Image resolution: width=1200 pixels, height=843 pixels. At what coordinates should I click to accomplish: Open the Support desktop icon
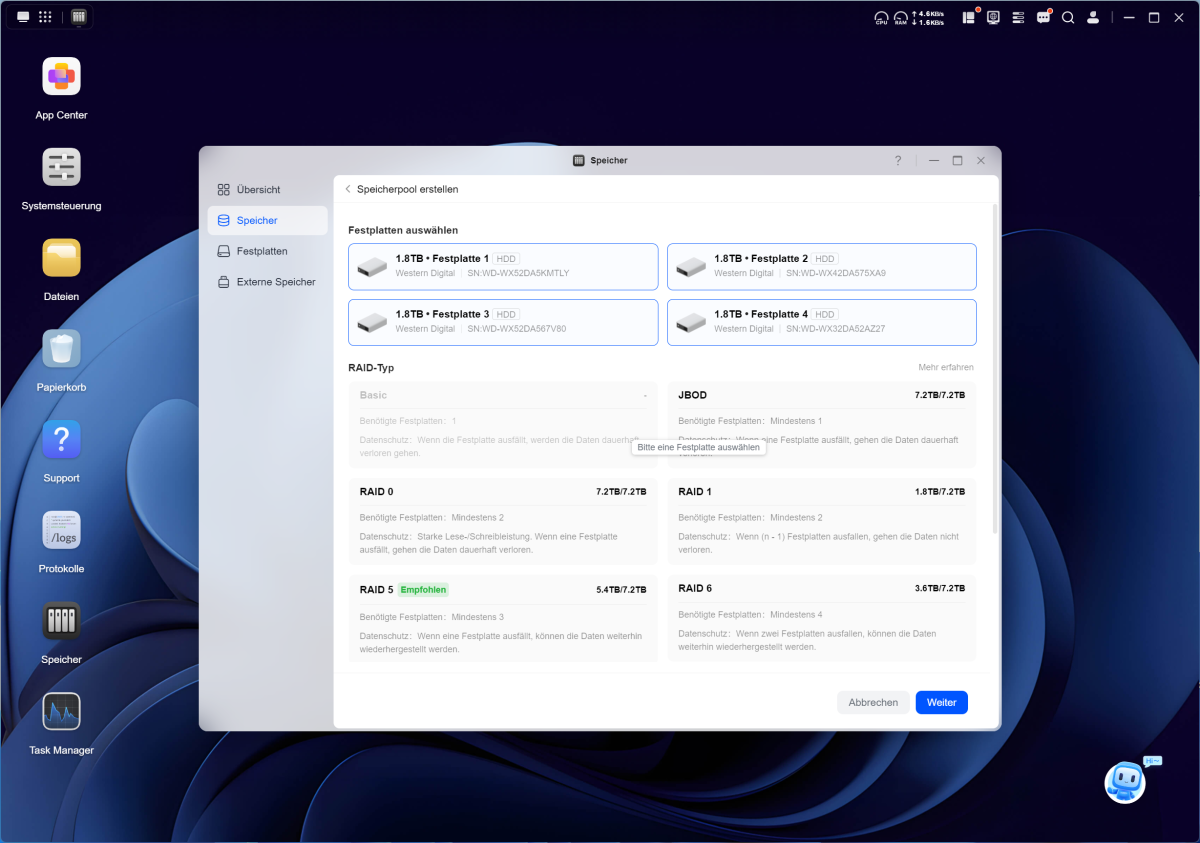[x=61, y=440]
